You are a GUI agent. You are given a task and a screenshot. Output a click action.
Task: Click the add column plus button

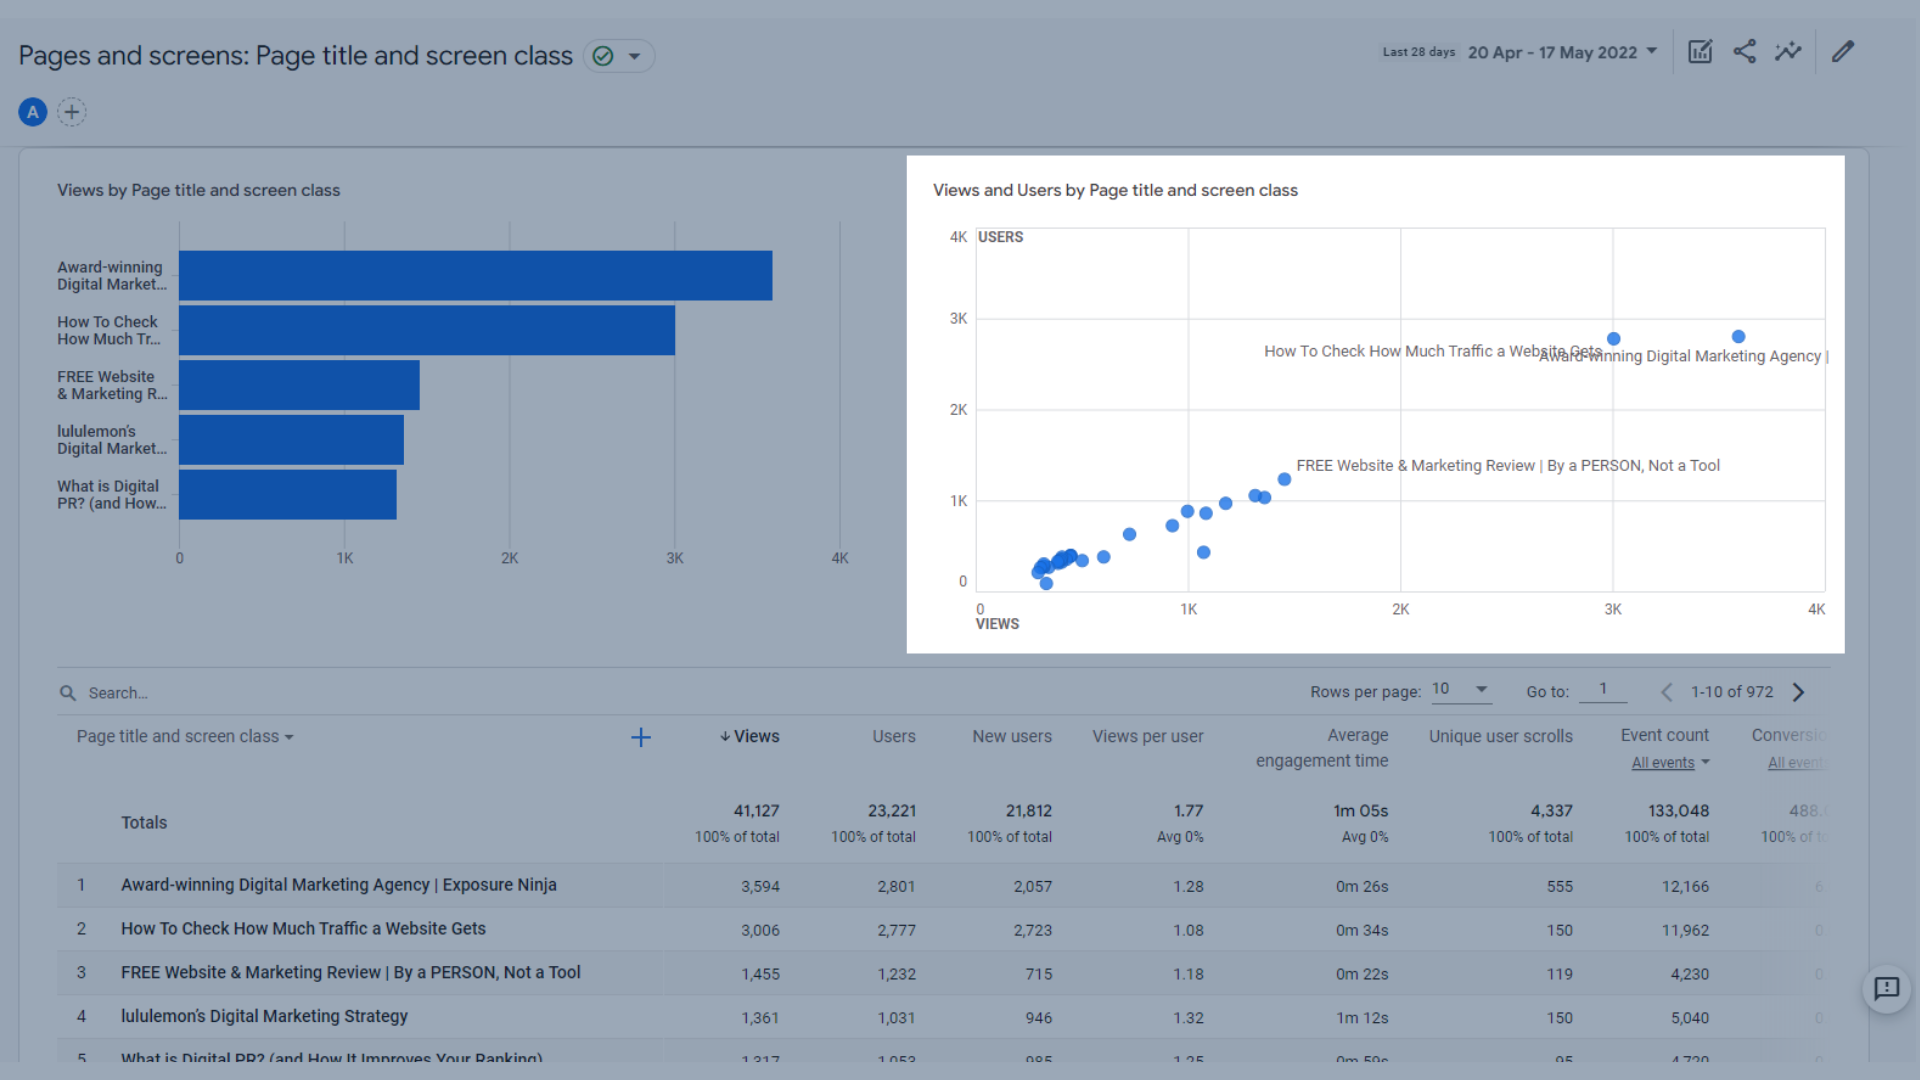coord(641,737)
